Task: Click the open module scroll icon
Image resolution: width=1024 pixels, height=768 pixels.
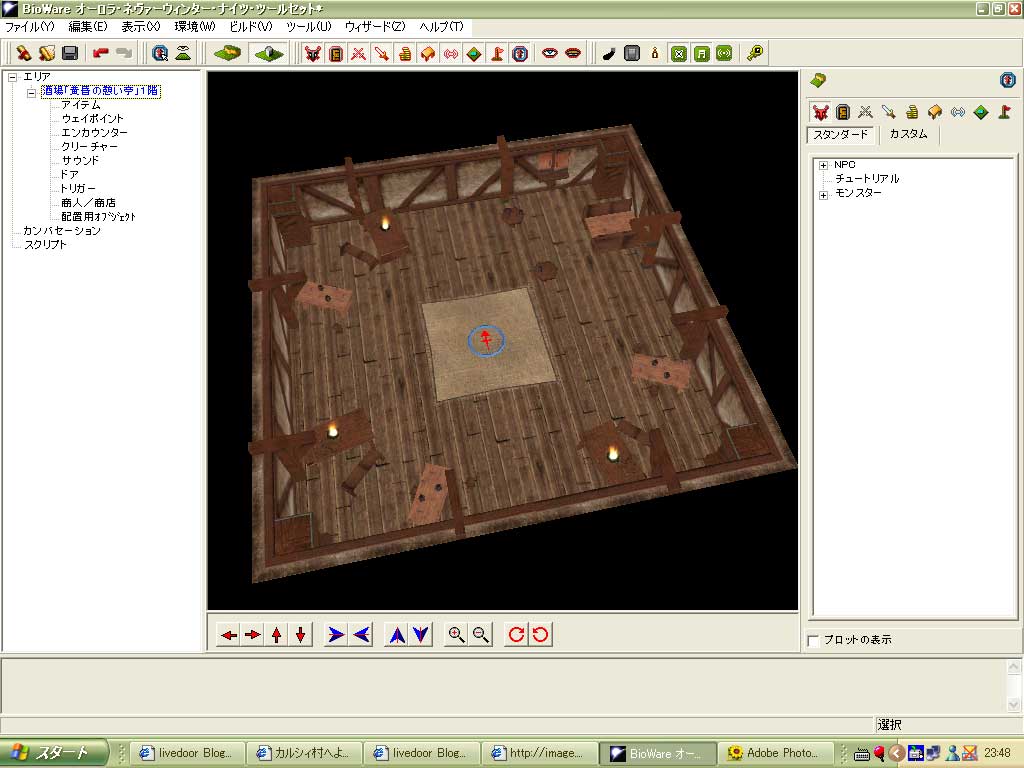Action: 46,53
